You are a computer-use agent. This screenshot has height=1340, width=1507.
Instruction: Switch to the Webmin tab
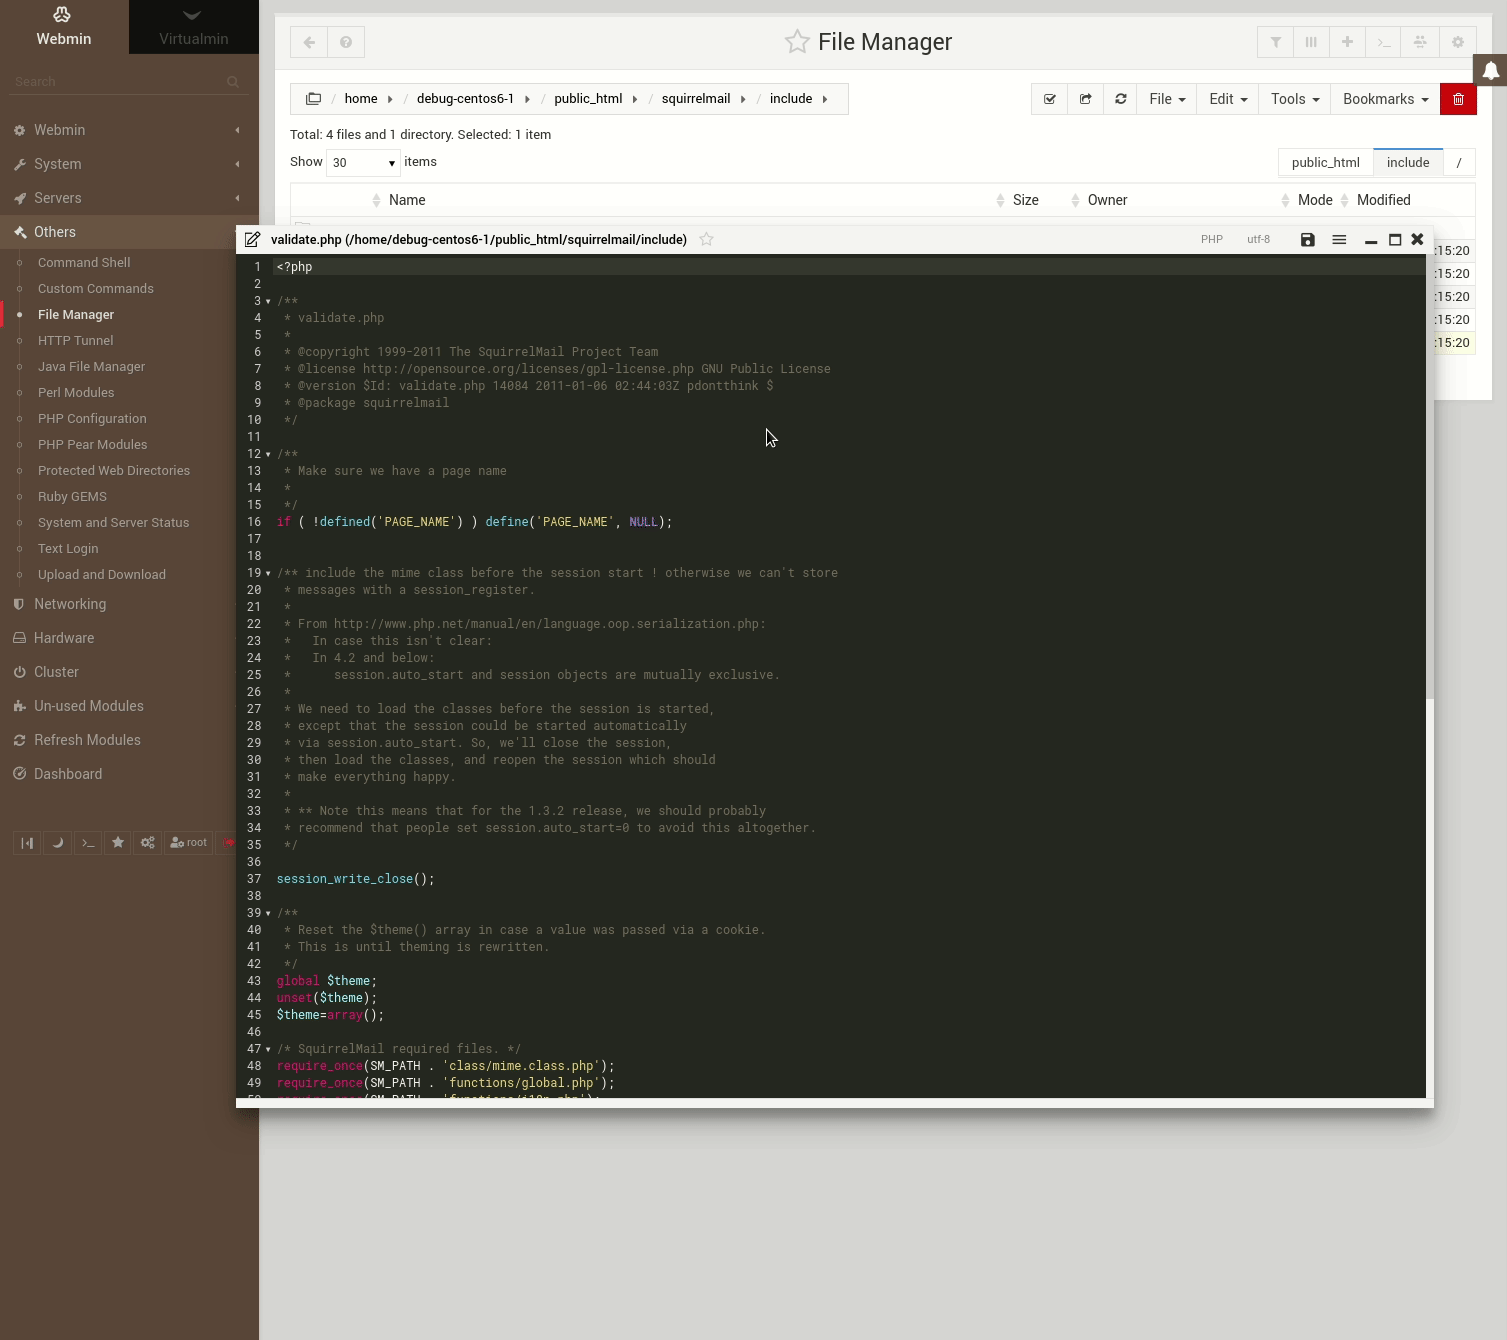click(x=64, y=27)
